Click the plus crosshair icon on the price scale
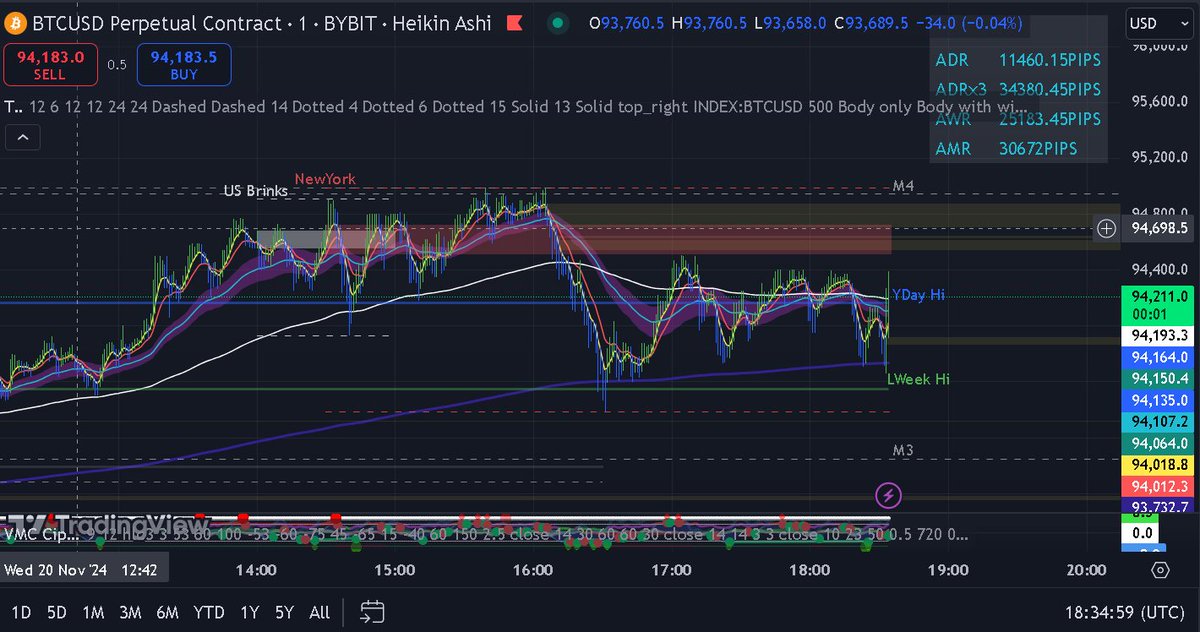The width and height of the screenshot is (1200, 632). pyautogui.click(x=1106, y=229)
